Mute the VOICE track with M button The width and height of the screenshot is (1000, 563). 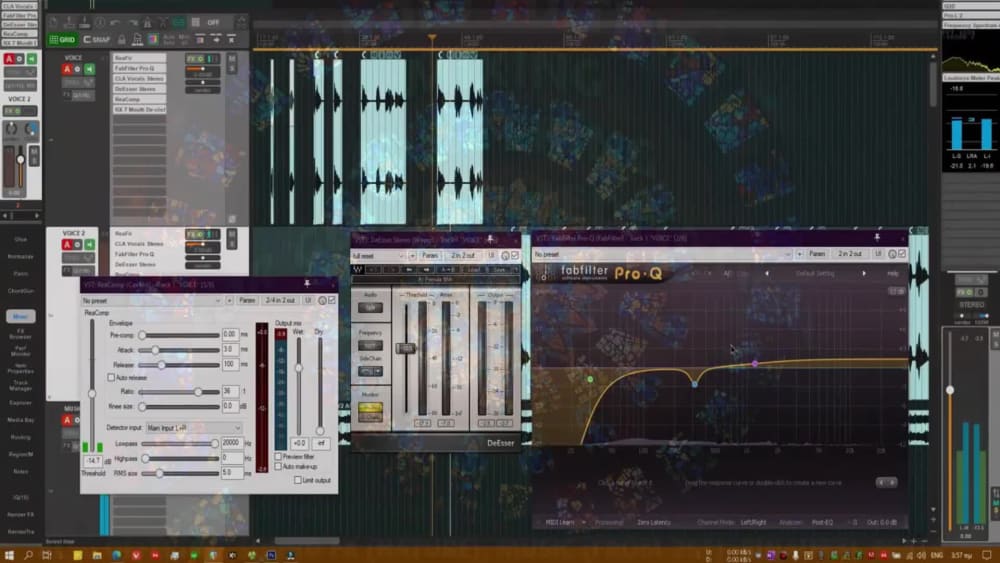232,59
